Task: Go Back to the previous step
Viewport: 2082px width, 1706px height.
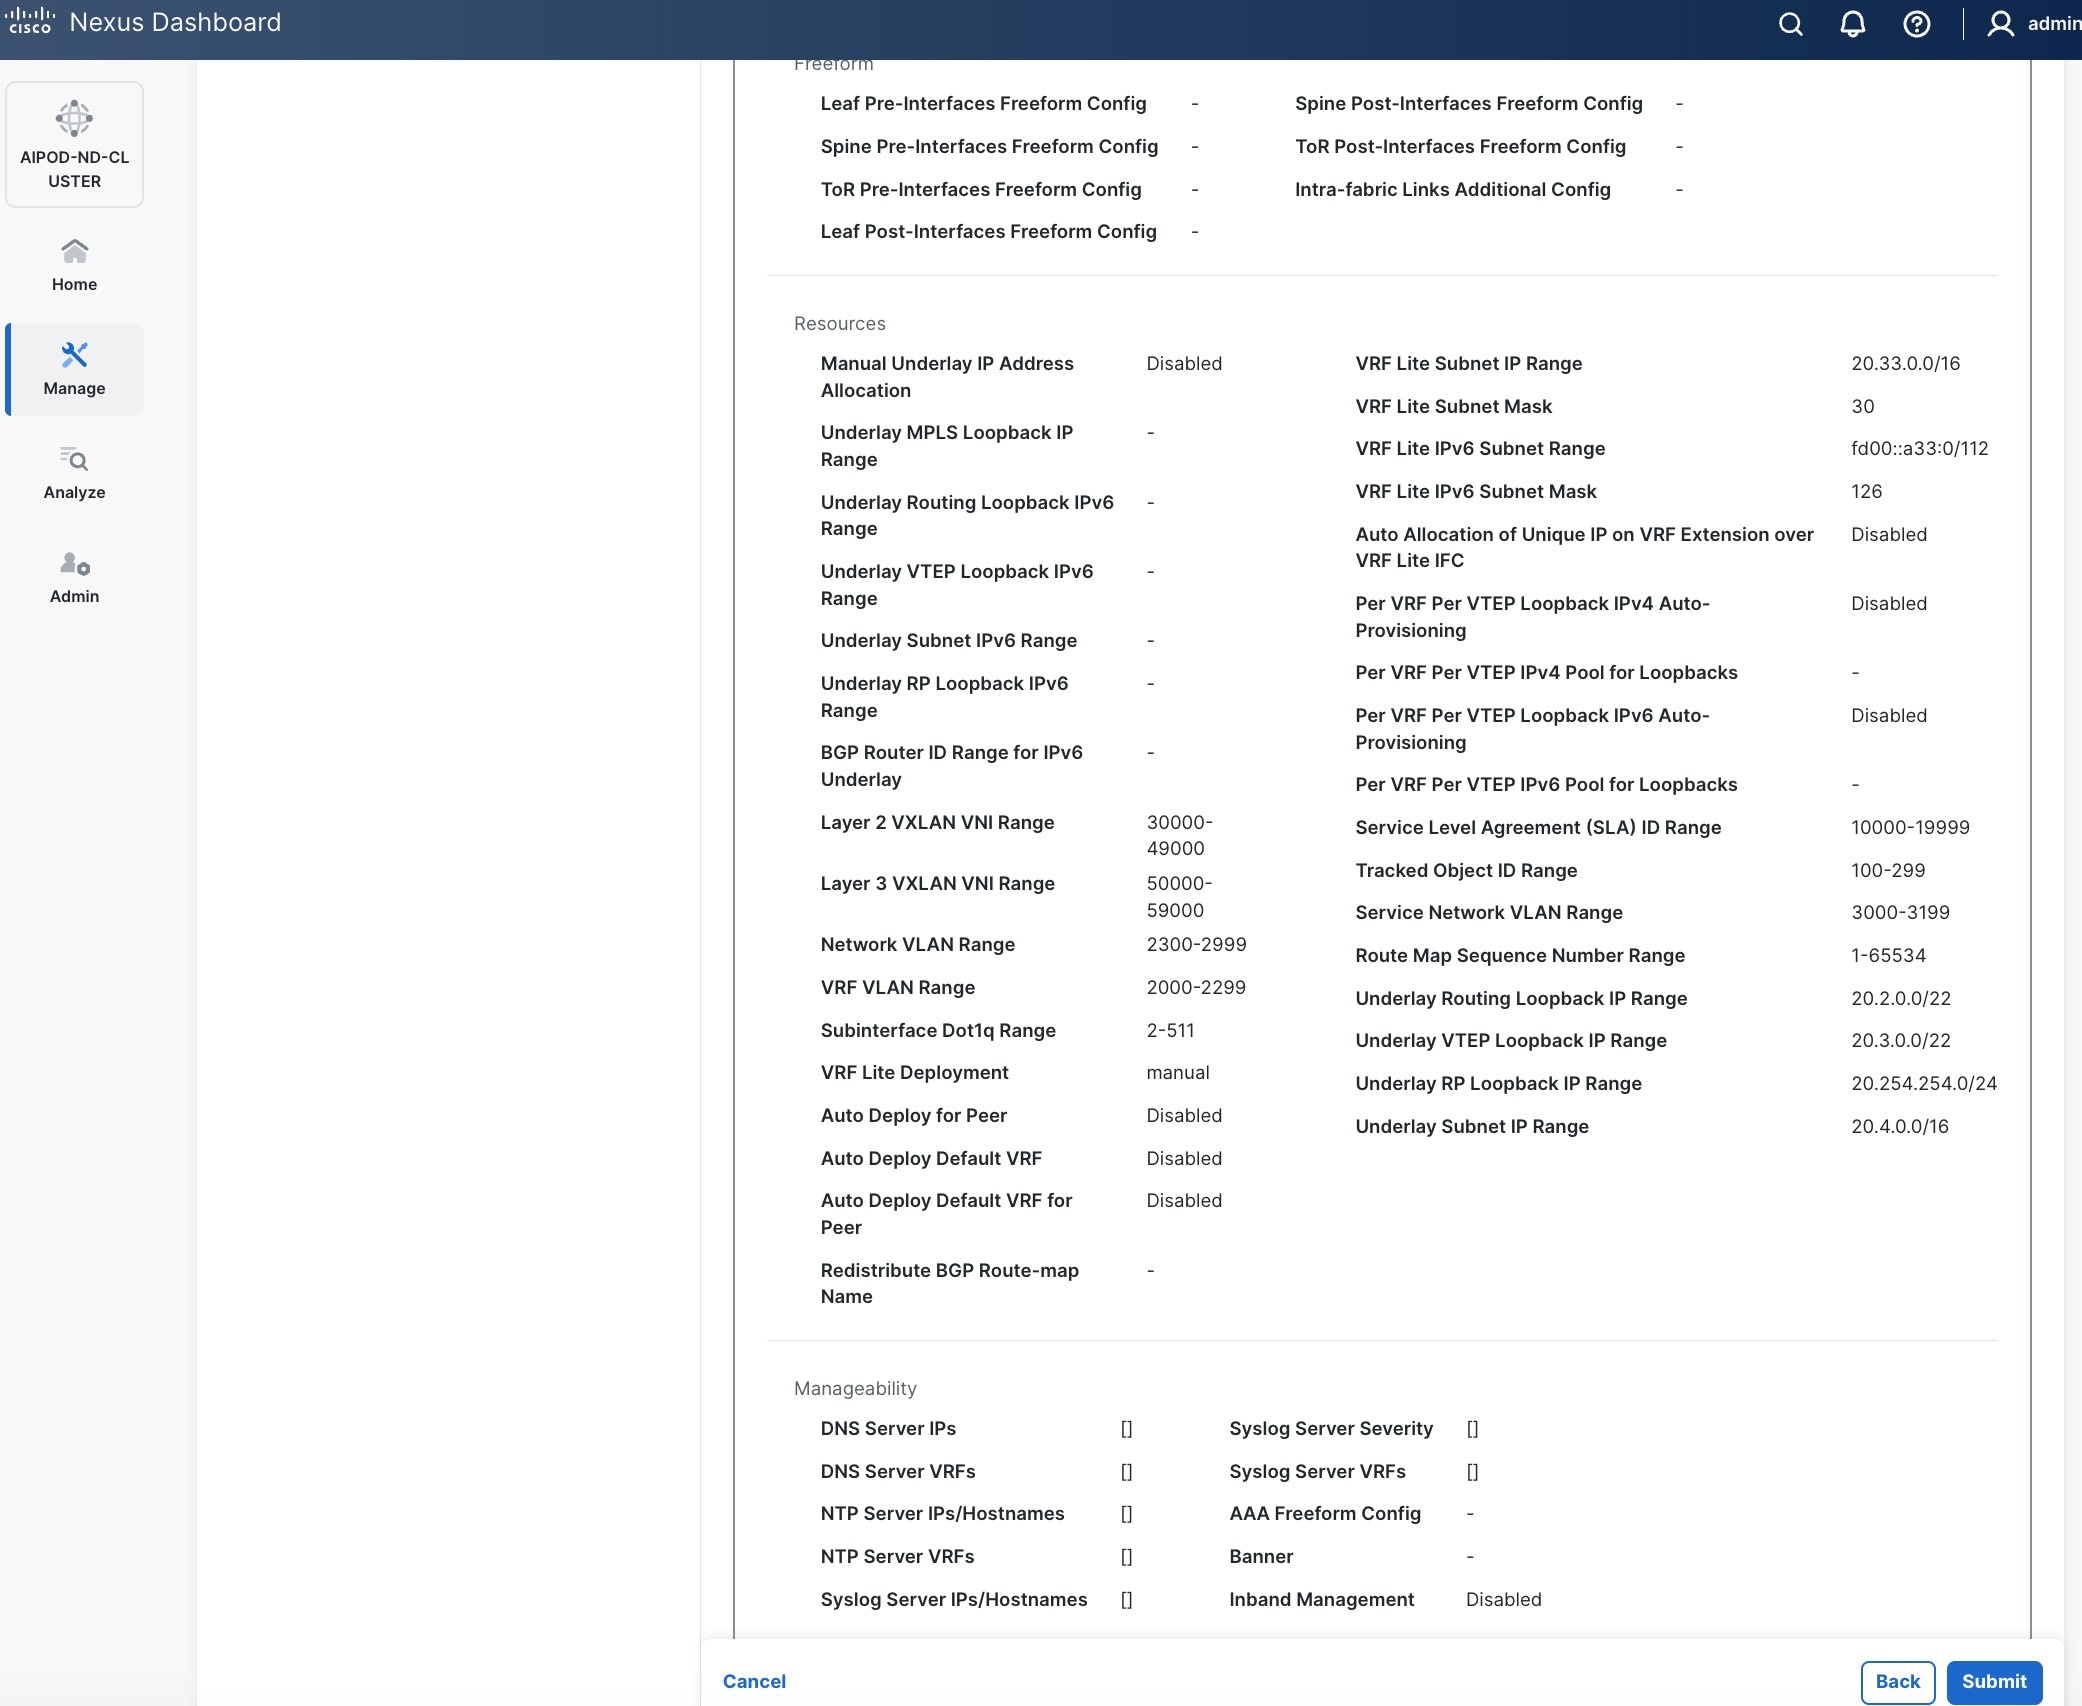Action: click(x=1896, y=1682)
